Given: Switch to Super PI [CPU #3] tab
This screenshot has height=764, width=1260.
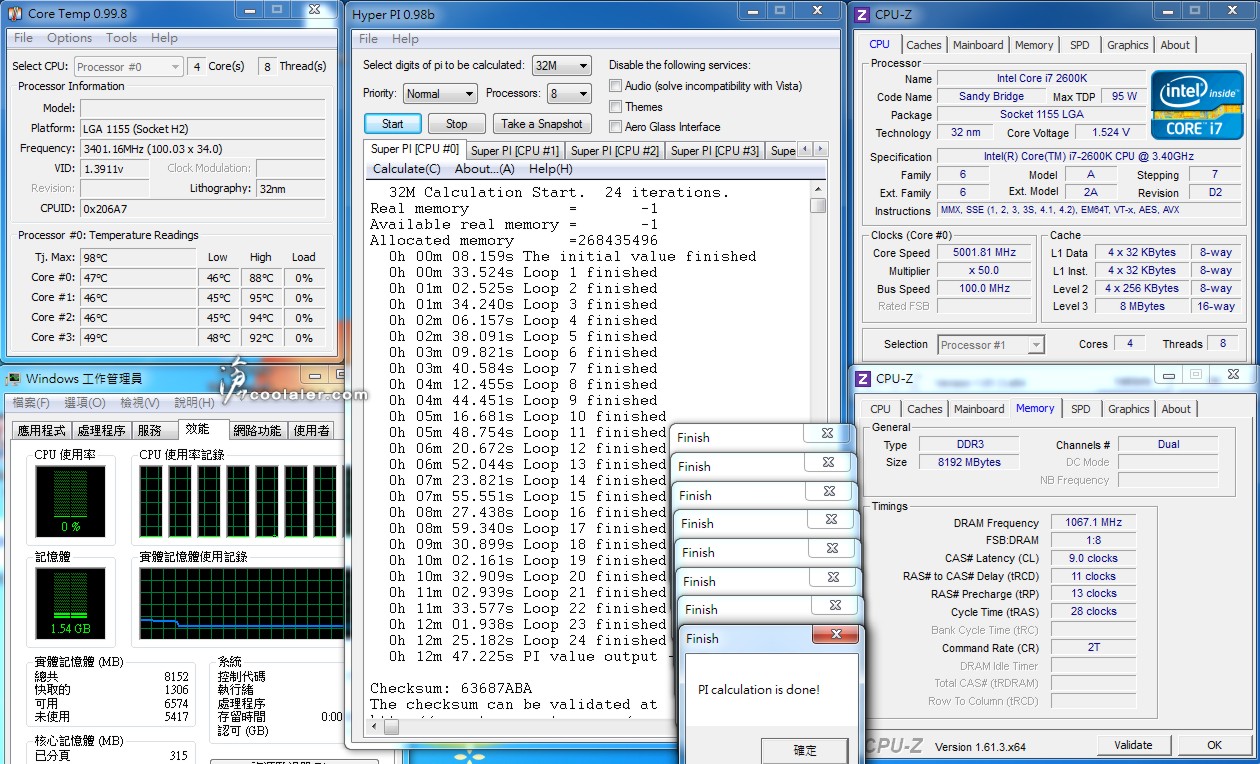Looking at the screenshot, I should click(715, 151).
